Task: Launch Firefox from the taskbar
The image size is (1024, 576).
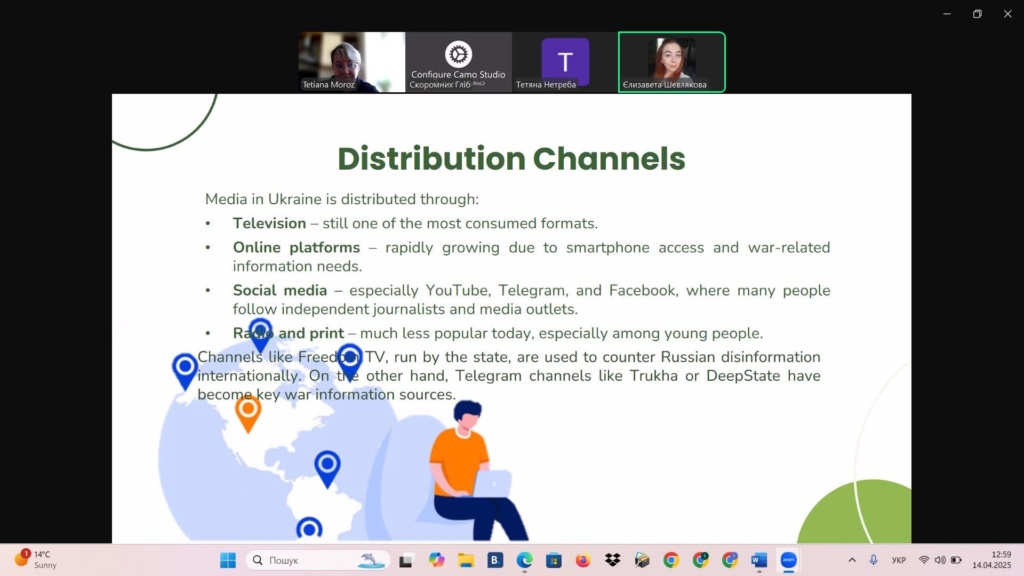Action: point(583,560)
